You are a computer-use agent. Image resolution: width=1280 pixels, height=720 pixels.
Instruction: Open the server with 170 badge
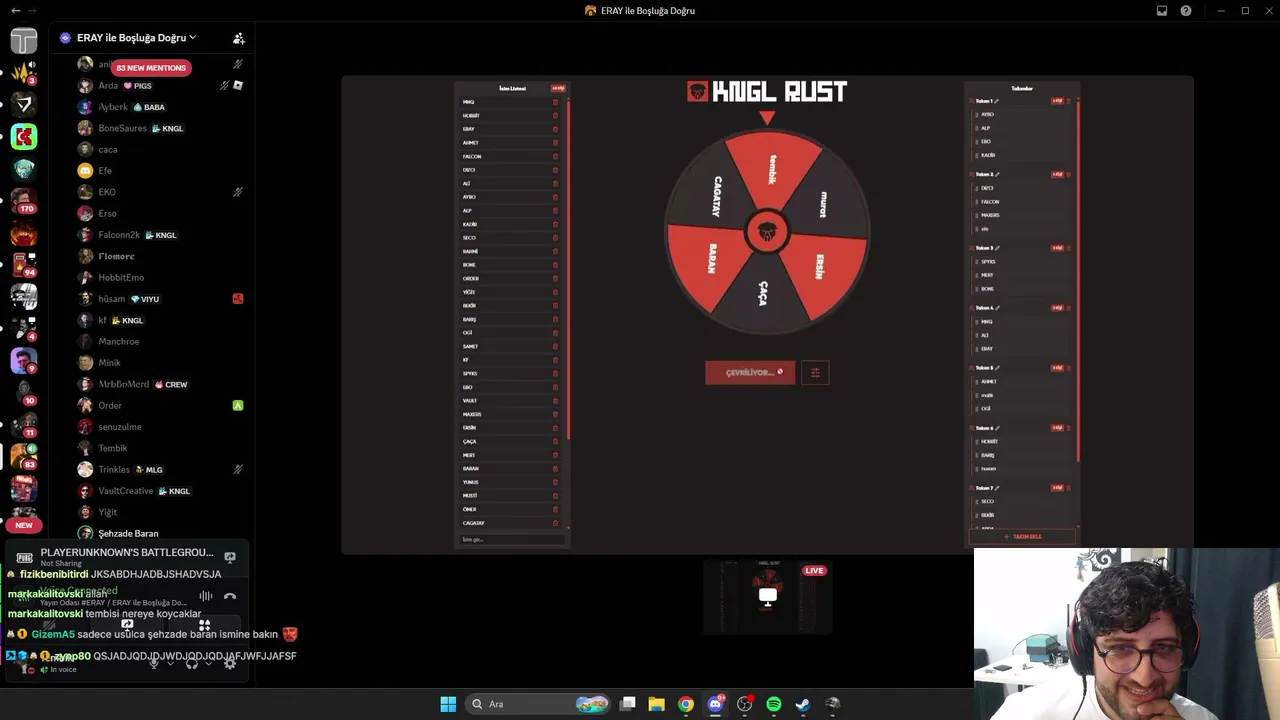pos(24,200)
